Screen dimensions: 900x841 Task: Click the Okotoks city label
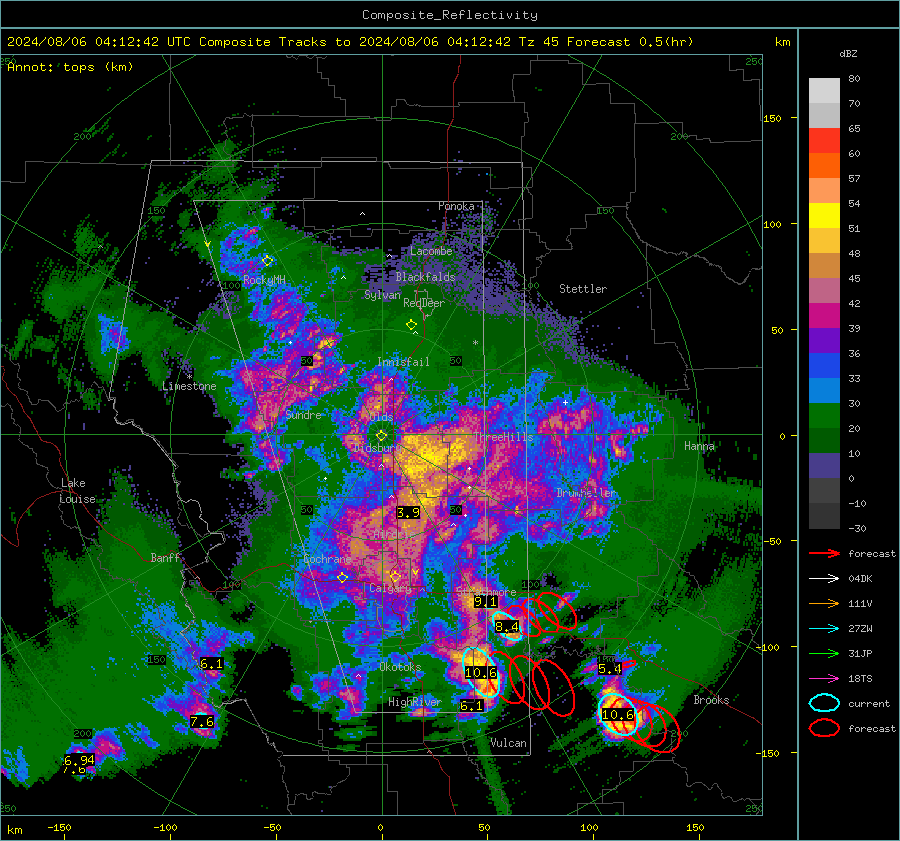pos(400,667)
